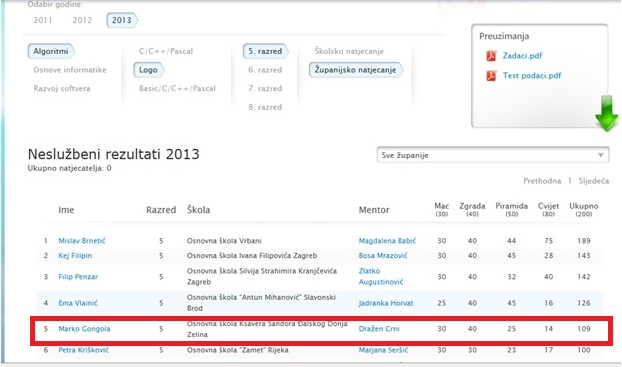Click Osnovna škola Vrbani cell

[224, 241]
